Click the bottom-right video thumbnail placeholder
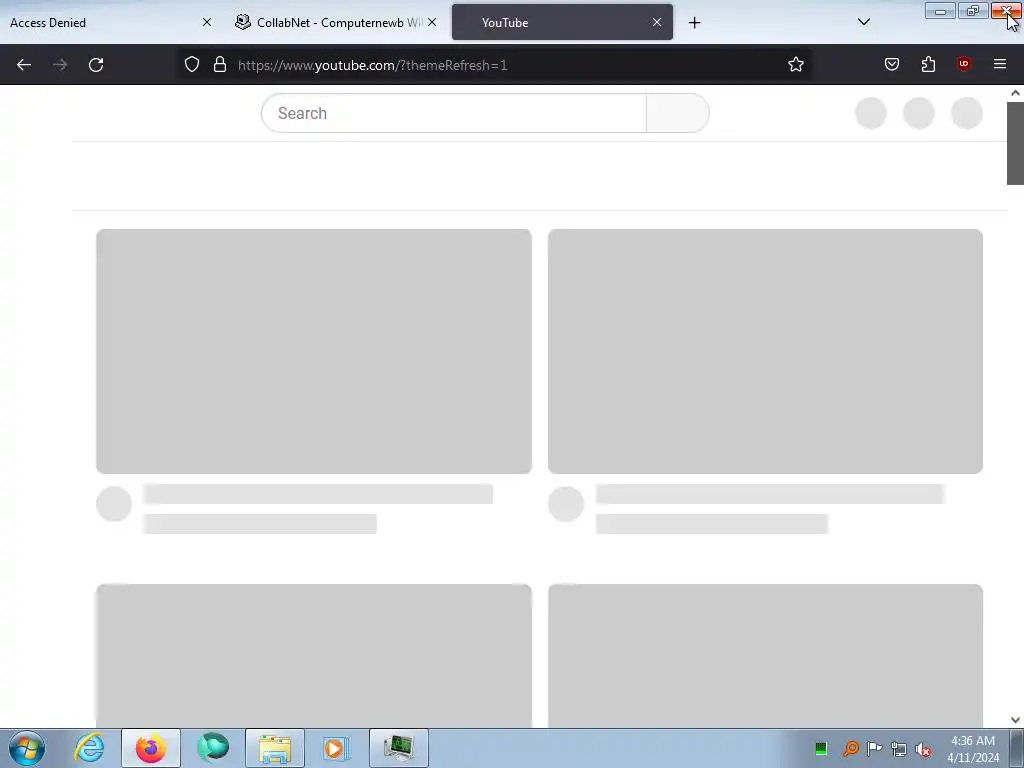Screen dimensions: 1024x768 click(765, 655)
